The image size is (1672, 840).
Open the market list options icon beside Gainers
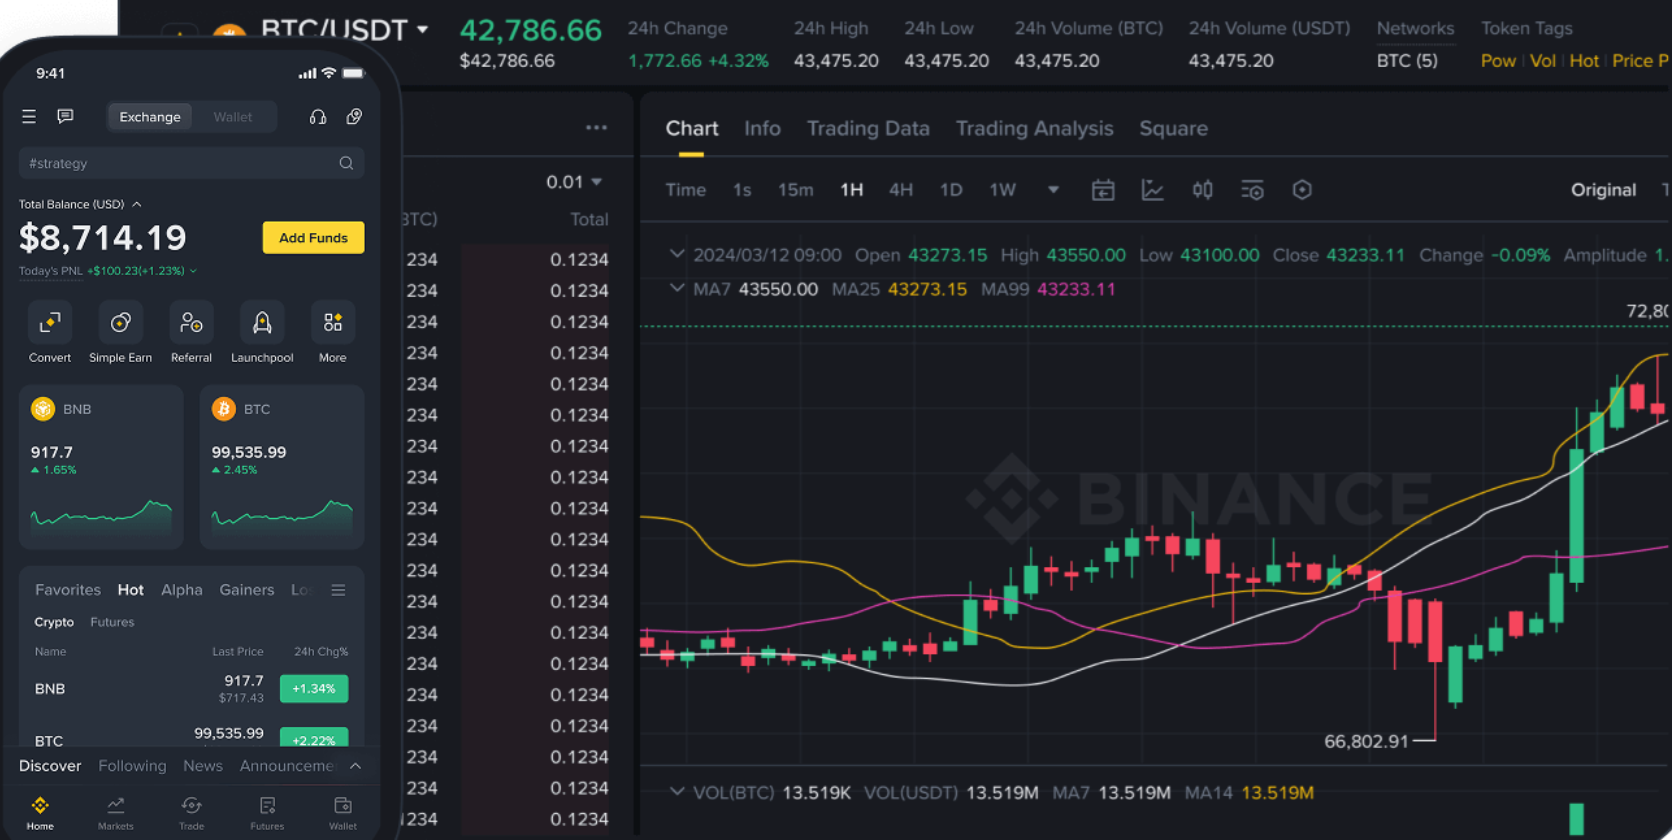339,590
